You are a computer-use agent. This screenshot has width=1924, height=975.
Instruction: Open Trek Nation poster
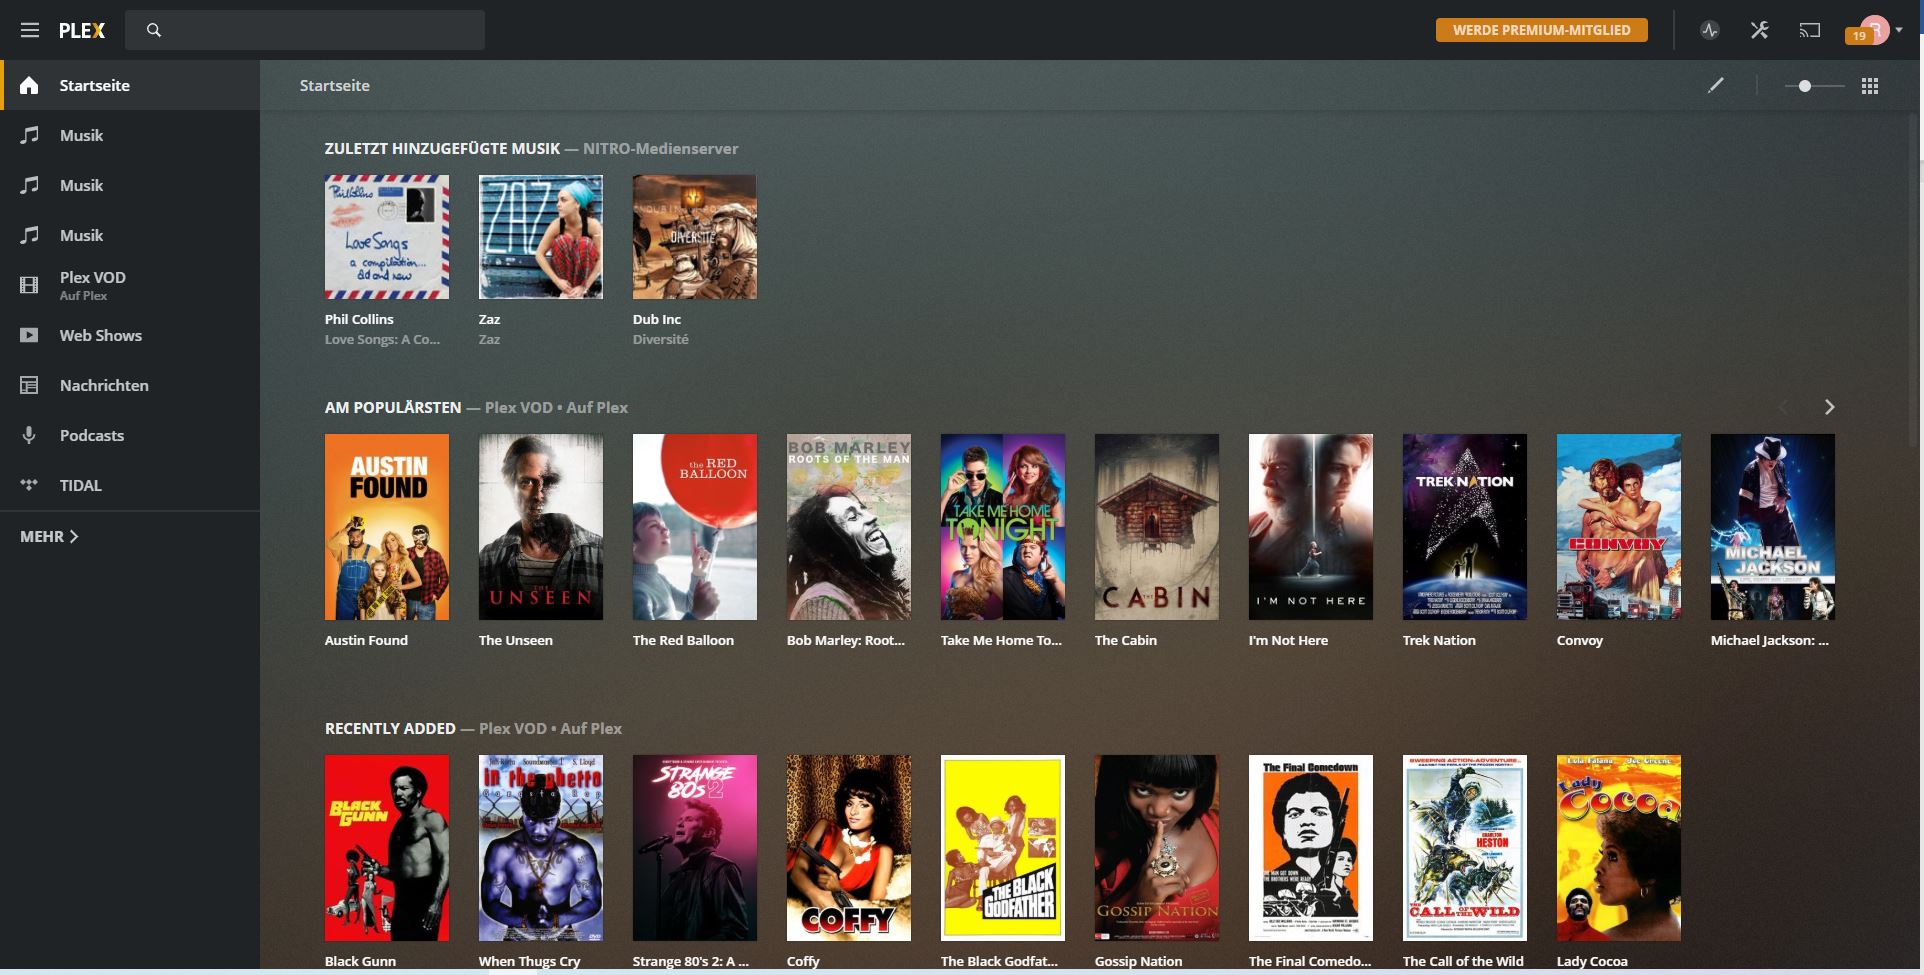click(x=1465, y=527)
